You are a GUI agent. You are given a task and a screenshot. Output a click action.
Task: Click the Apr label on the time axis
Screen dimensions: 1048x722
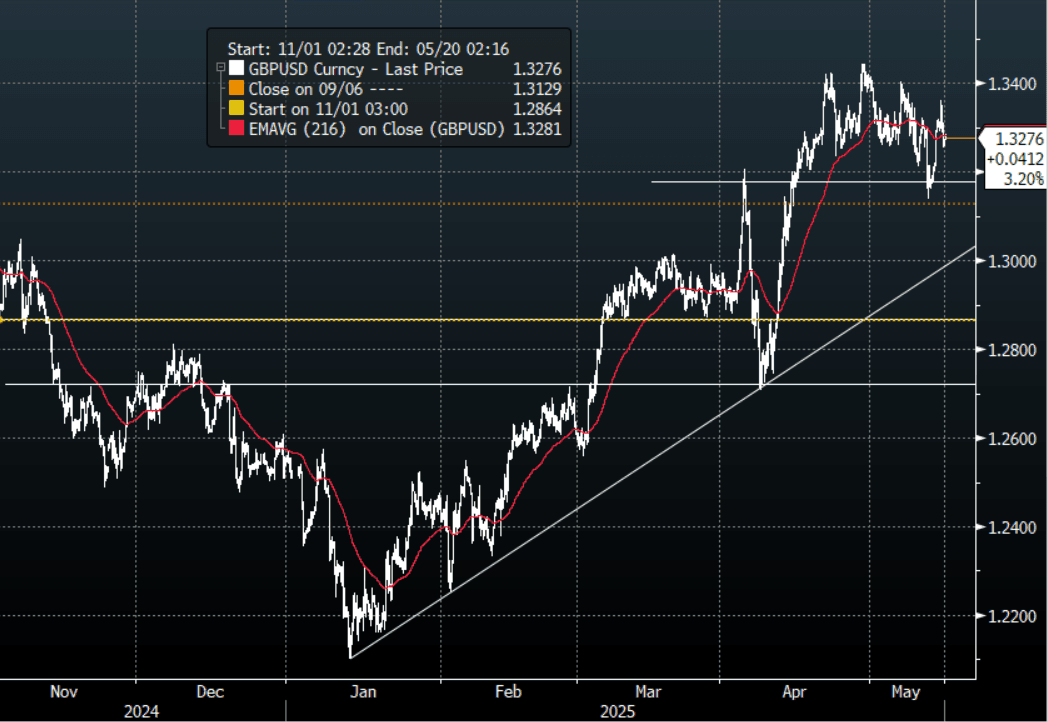(x=794, y=691)
